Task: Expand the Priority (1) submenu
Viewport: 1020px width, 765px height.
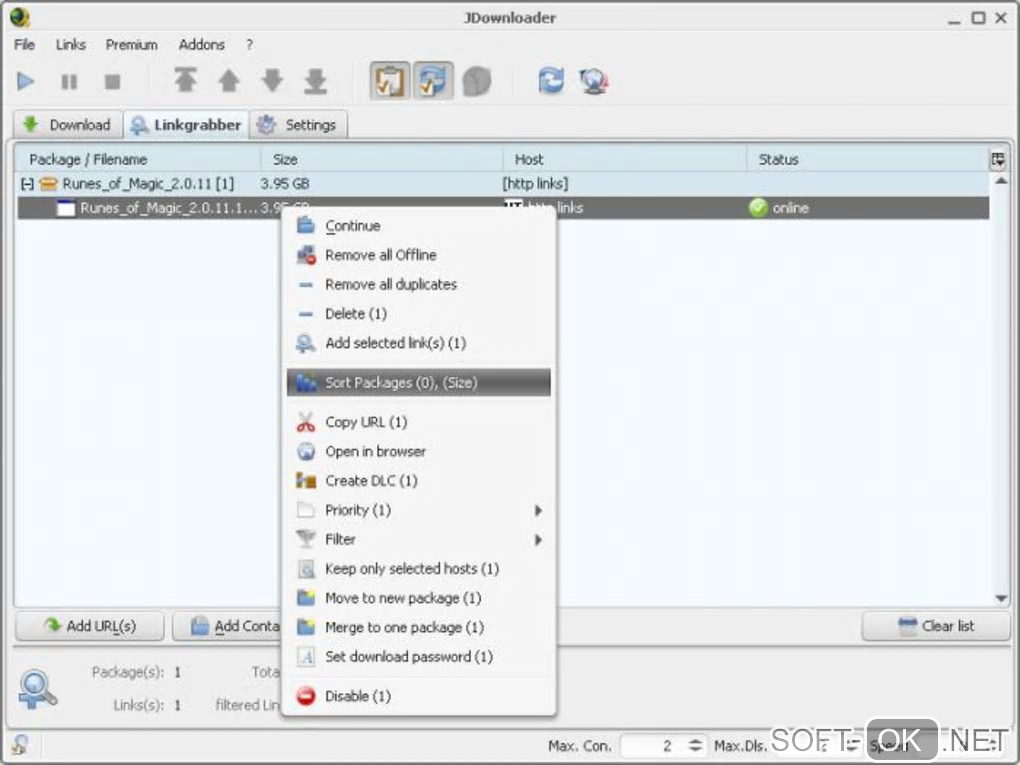Action: tap(418, 510)
